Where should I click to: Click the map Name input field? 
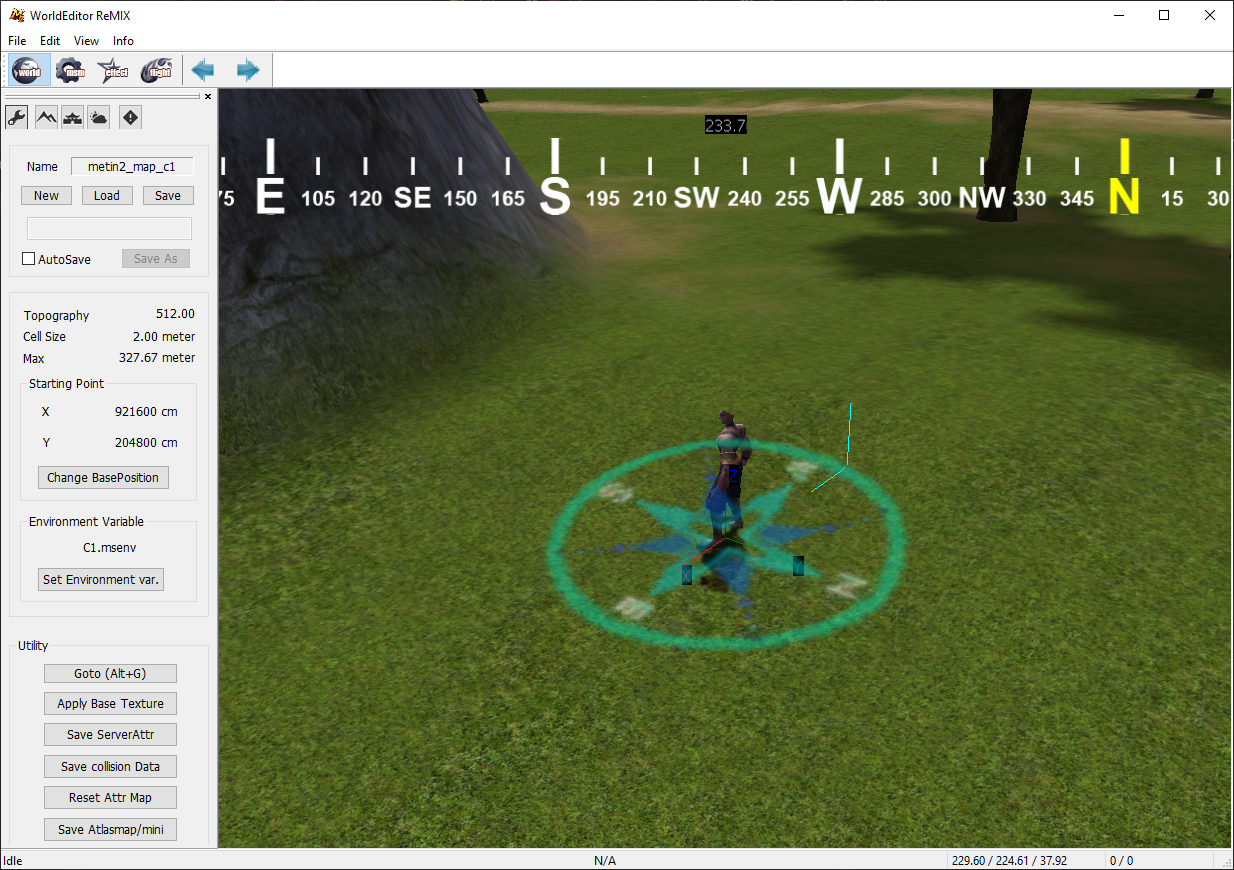click(132, 167)
